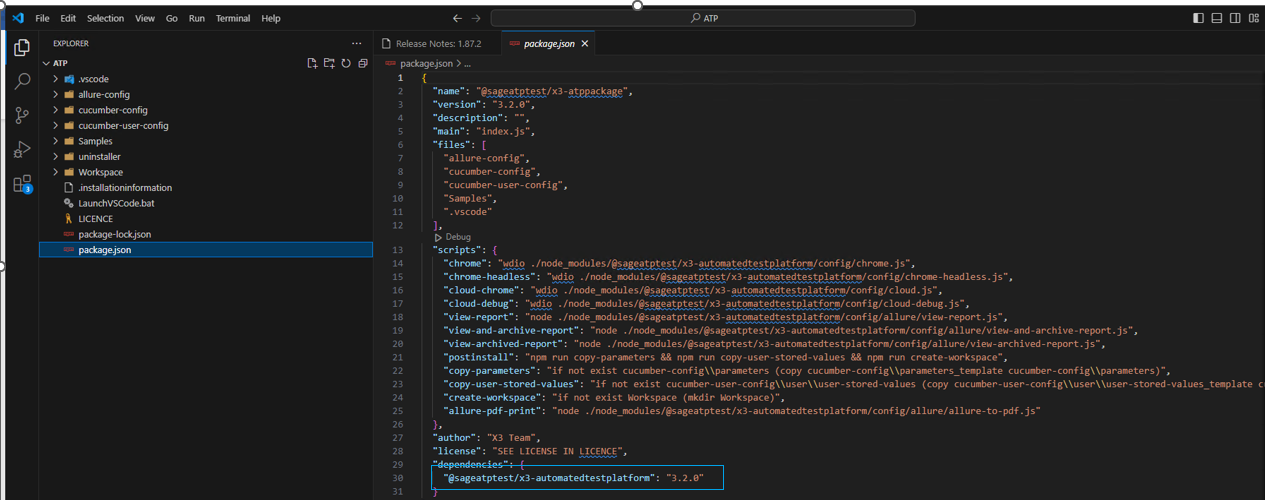Click "create-workspace" script key

[491, 397]
